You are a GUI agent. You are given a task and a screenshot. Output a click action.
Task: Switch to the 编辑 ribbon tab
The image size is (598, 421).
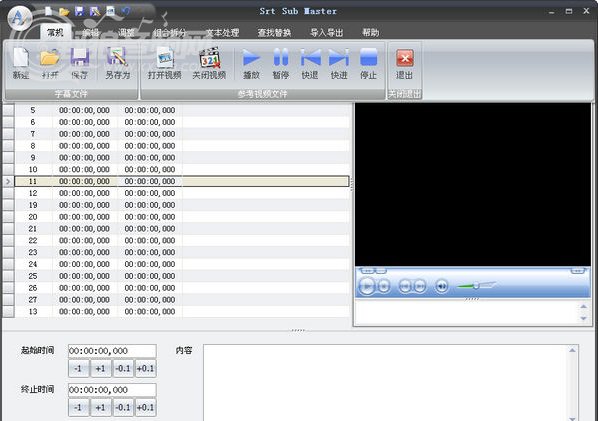click(91, 33)
